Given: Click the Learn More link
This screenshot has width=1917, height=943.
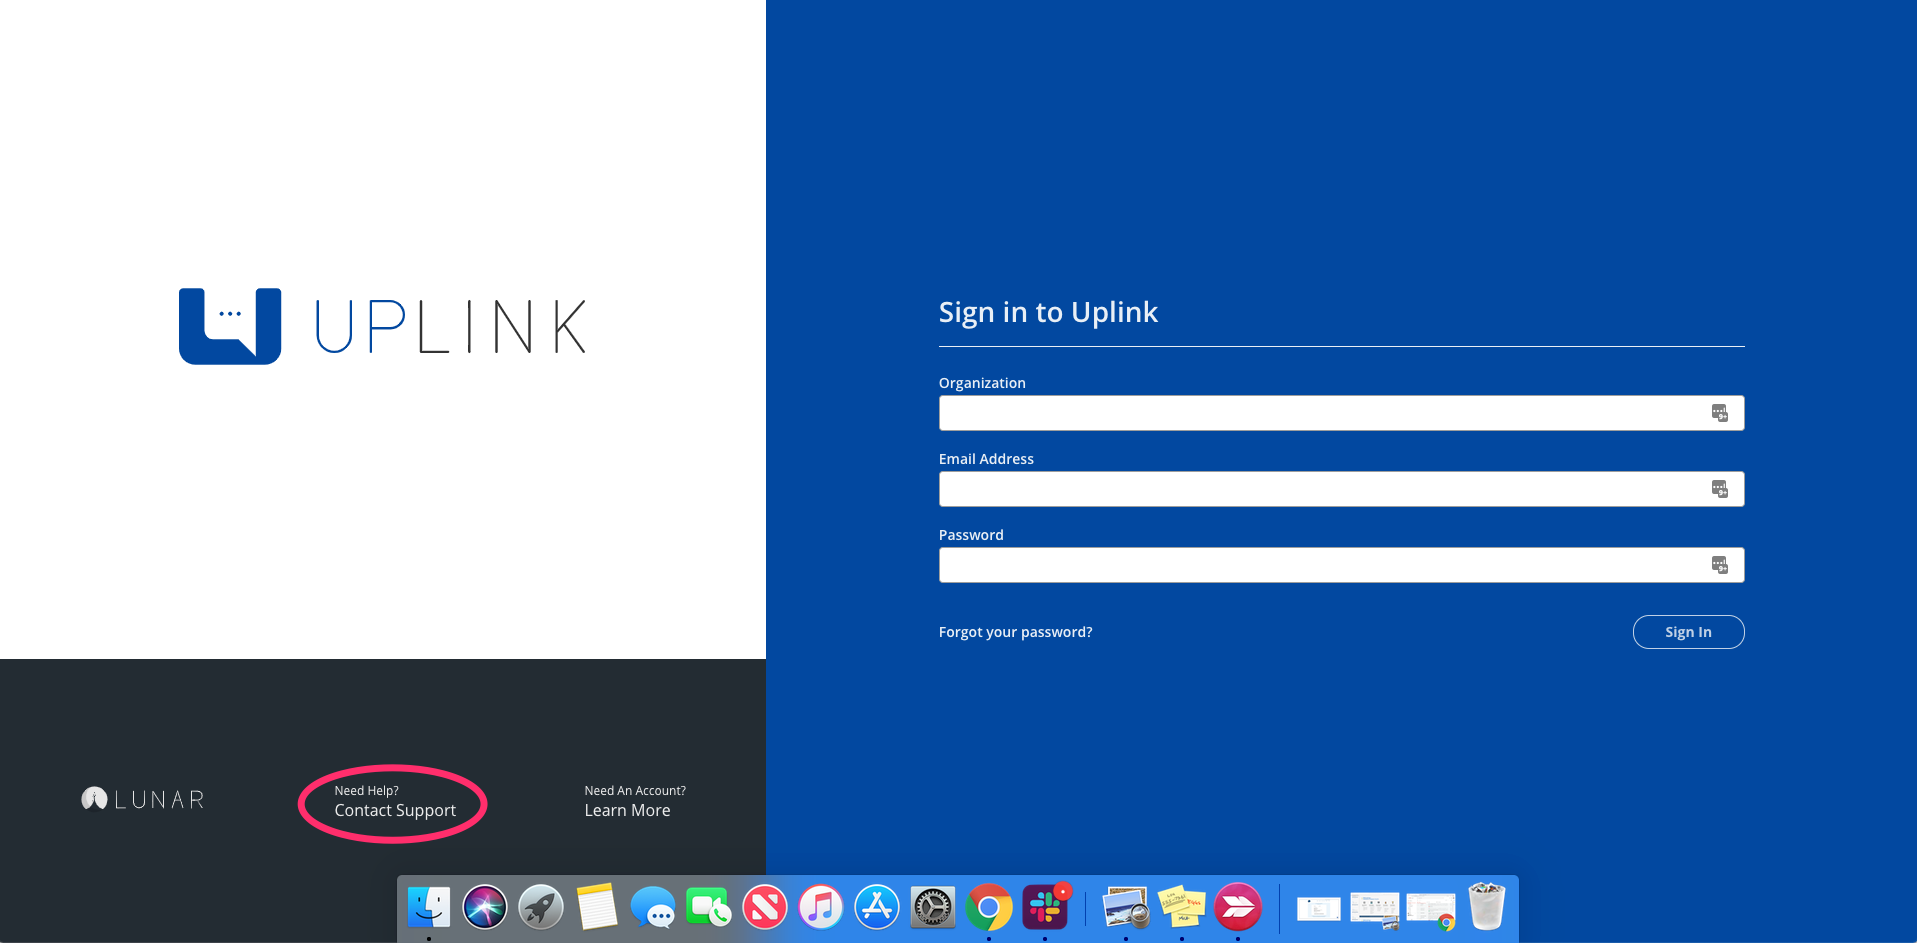Looking at the screenshot, I should point(627,811).
